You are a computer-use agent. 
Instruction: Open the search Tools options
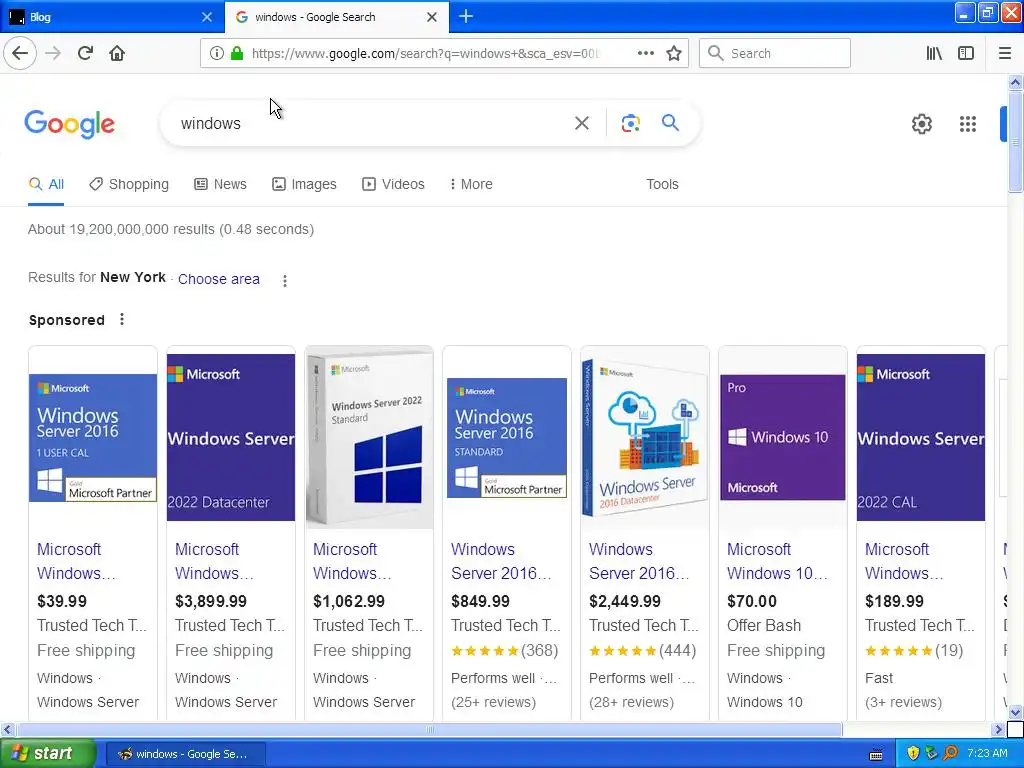click(662, 184)
